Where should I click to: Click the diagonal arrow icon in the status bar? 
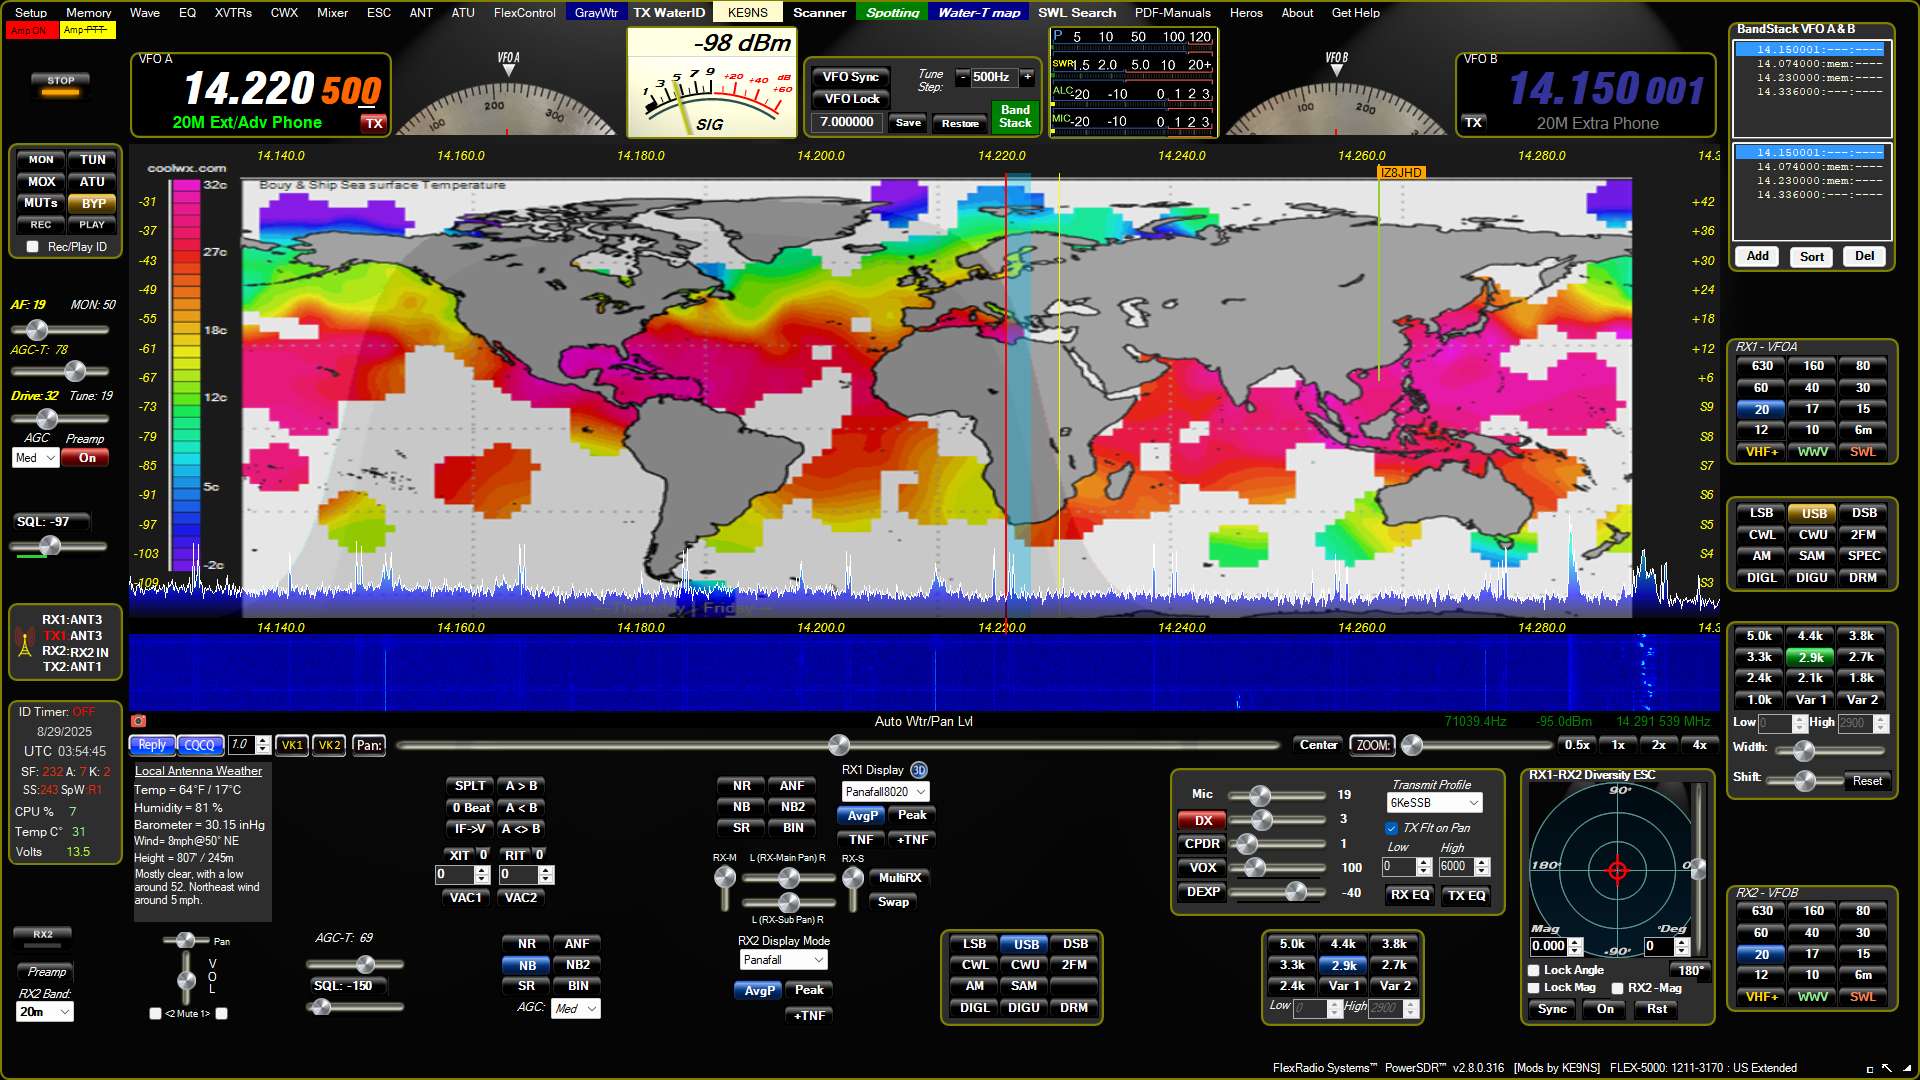coord(1887,1068)
